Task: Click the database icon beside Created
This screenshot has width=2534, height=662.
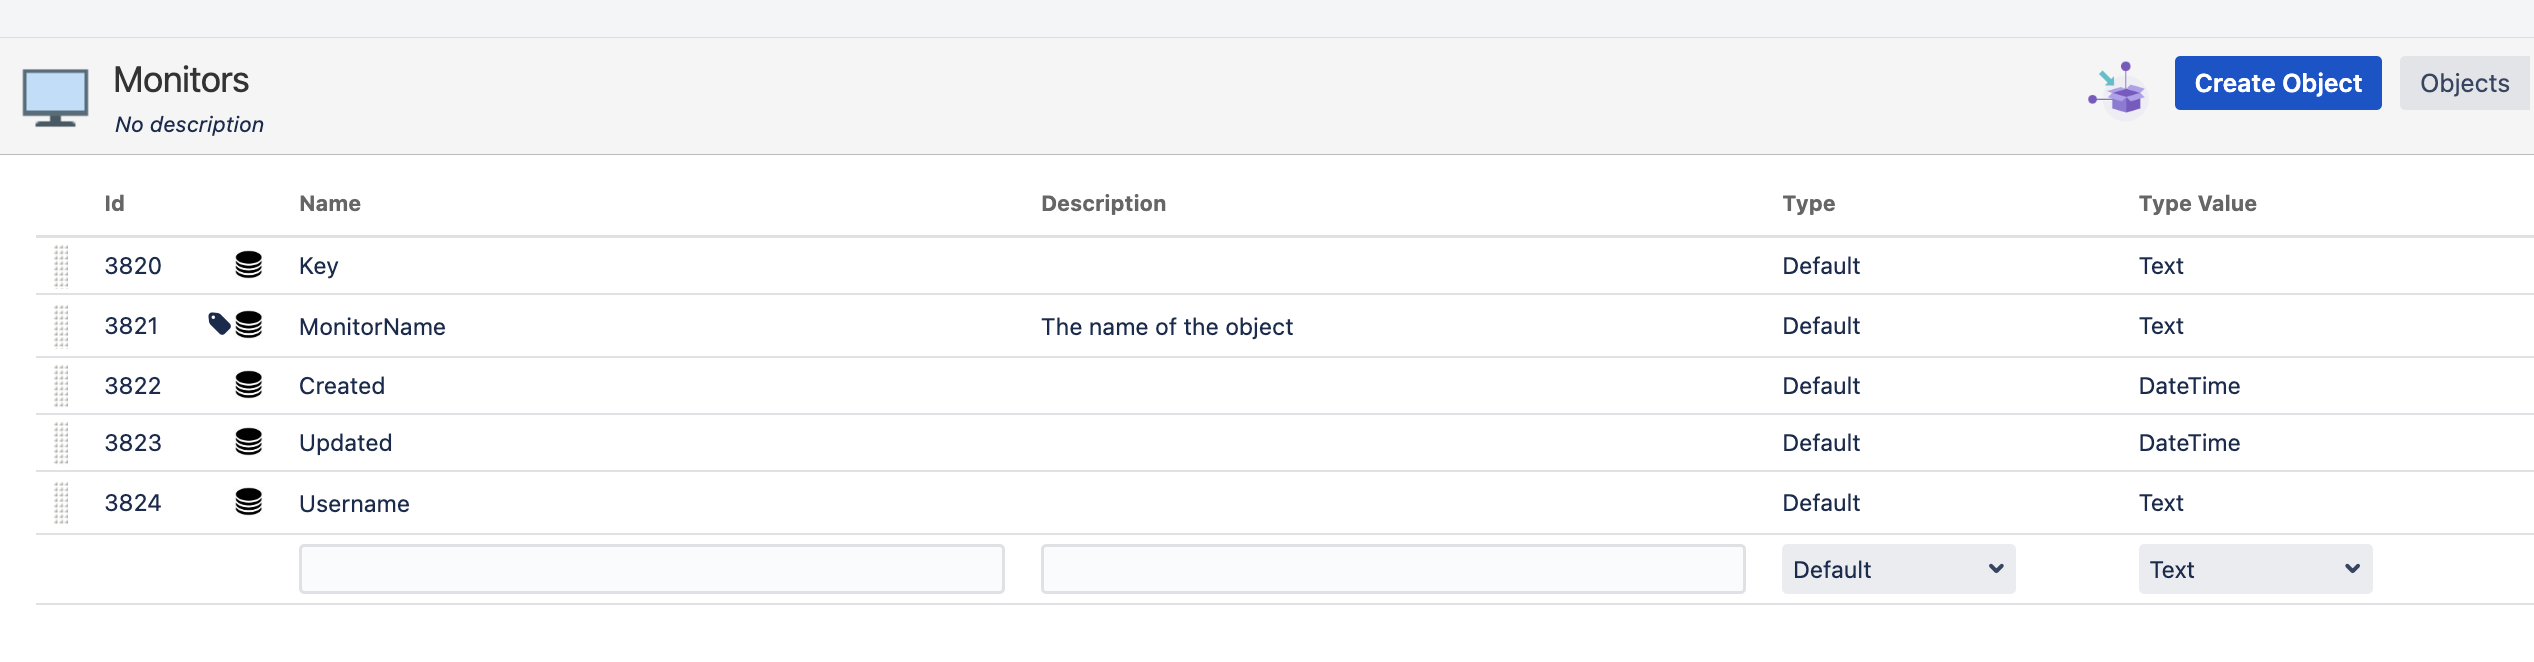Action: [248, 385]
